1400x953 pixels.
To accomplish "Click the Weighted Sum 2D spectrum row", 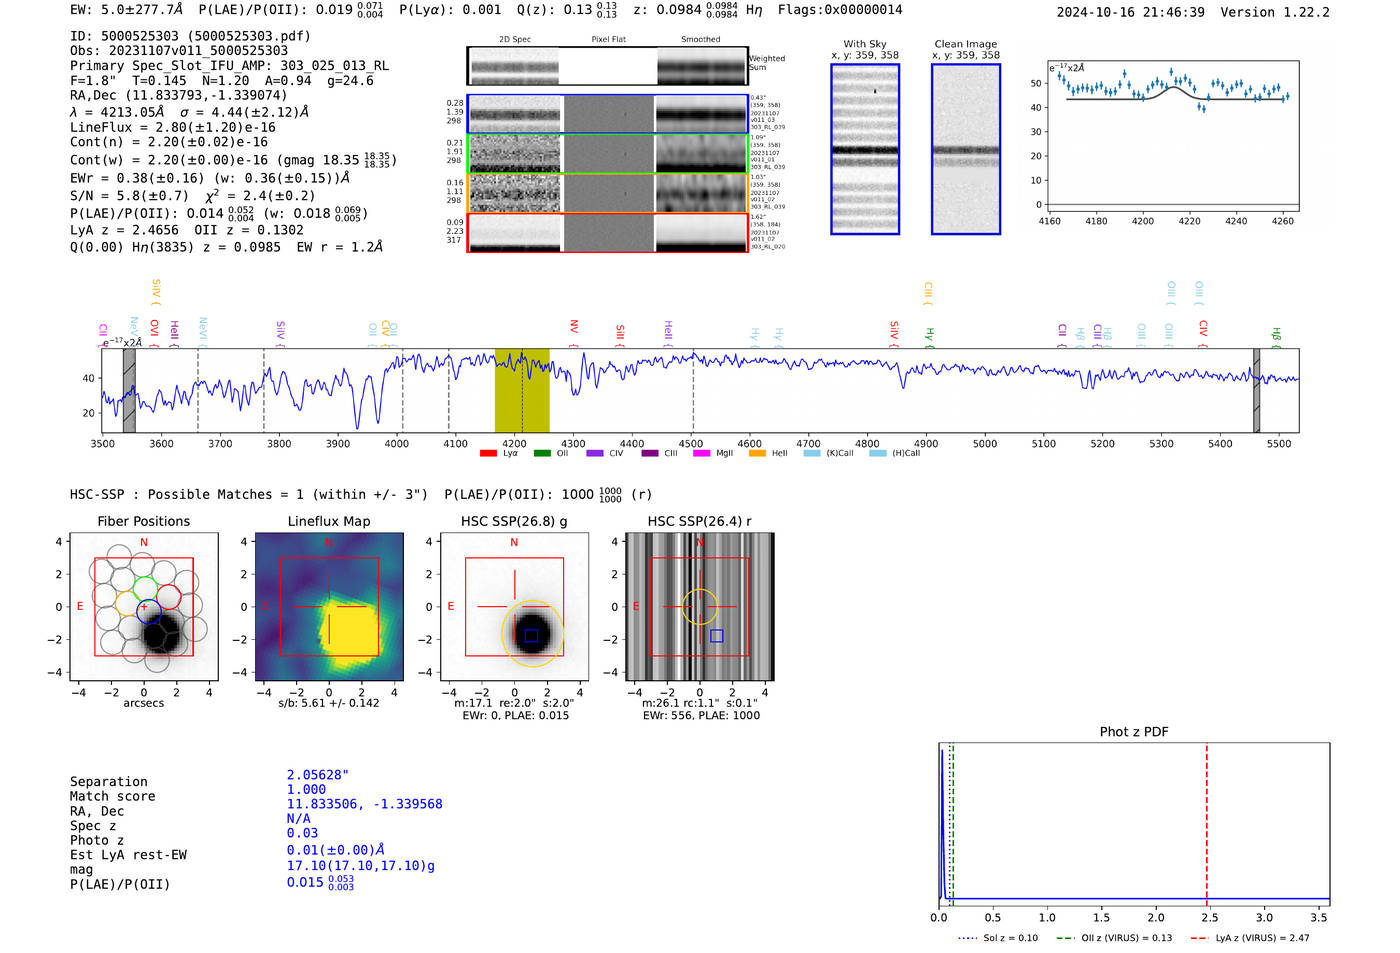I will point(607,67).
